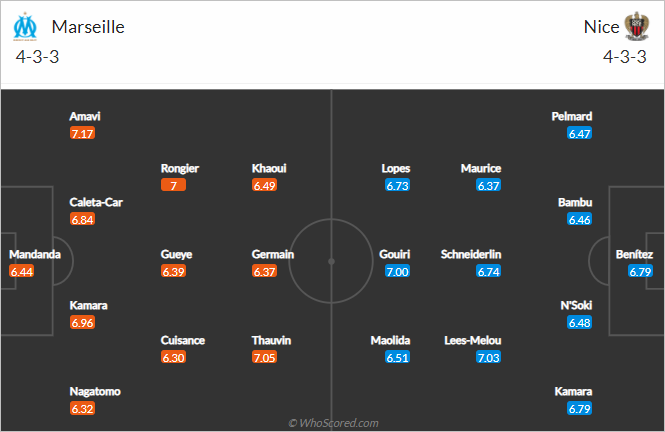The image size is (665, 432).
Task: Click on goalkeeper Mandanda's name
Action: click(x=35, y=254)
